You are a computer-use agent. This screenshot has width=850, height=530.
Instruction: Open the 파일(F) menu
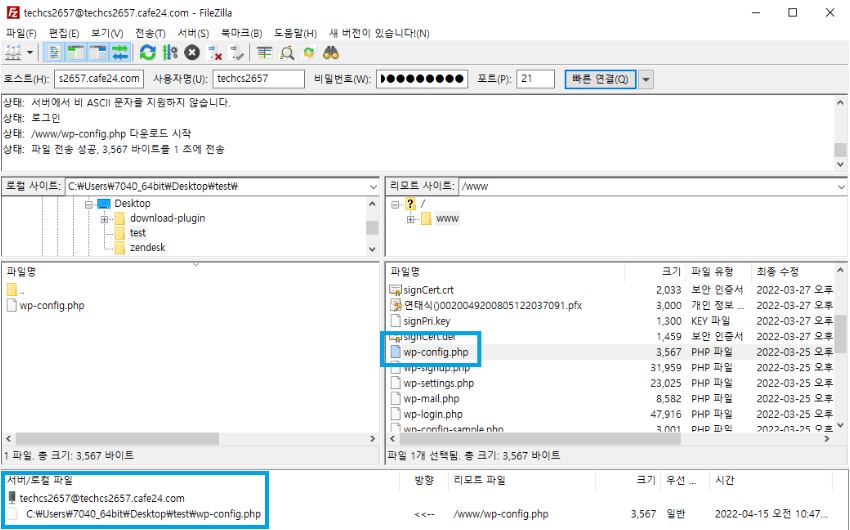coord(21,33)
